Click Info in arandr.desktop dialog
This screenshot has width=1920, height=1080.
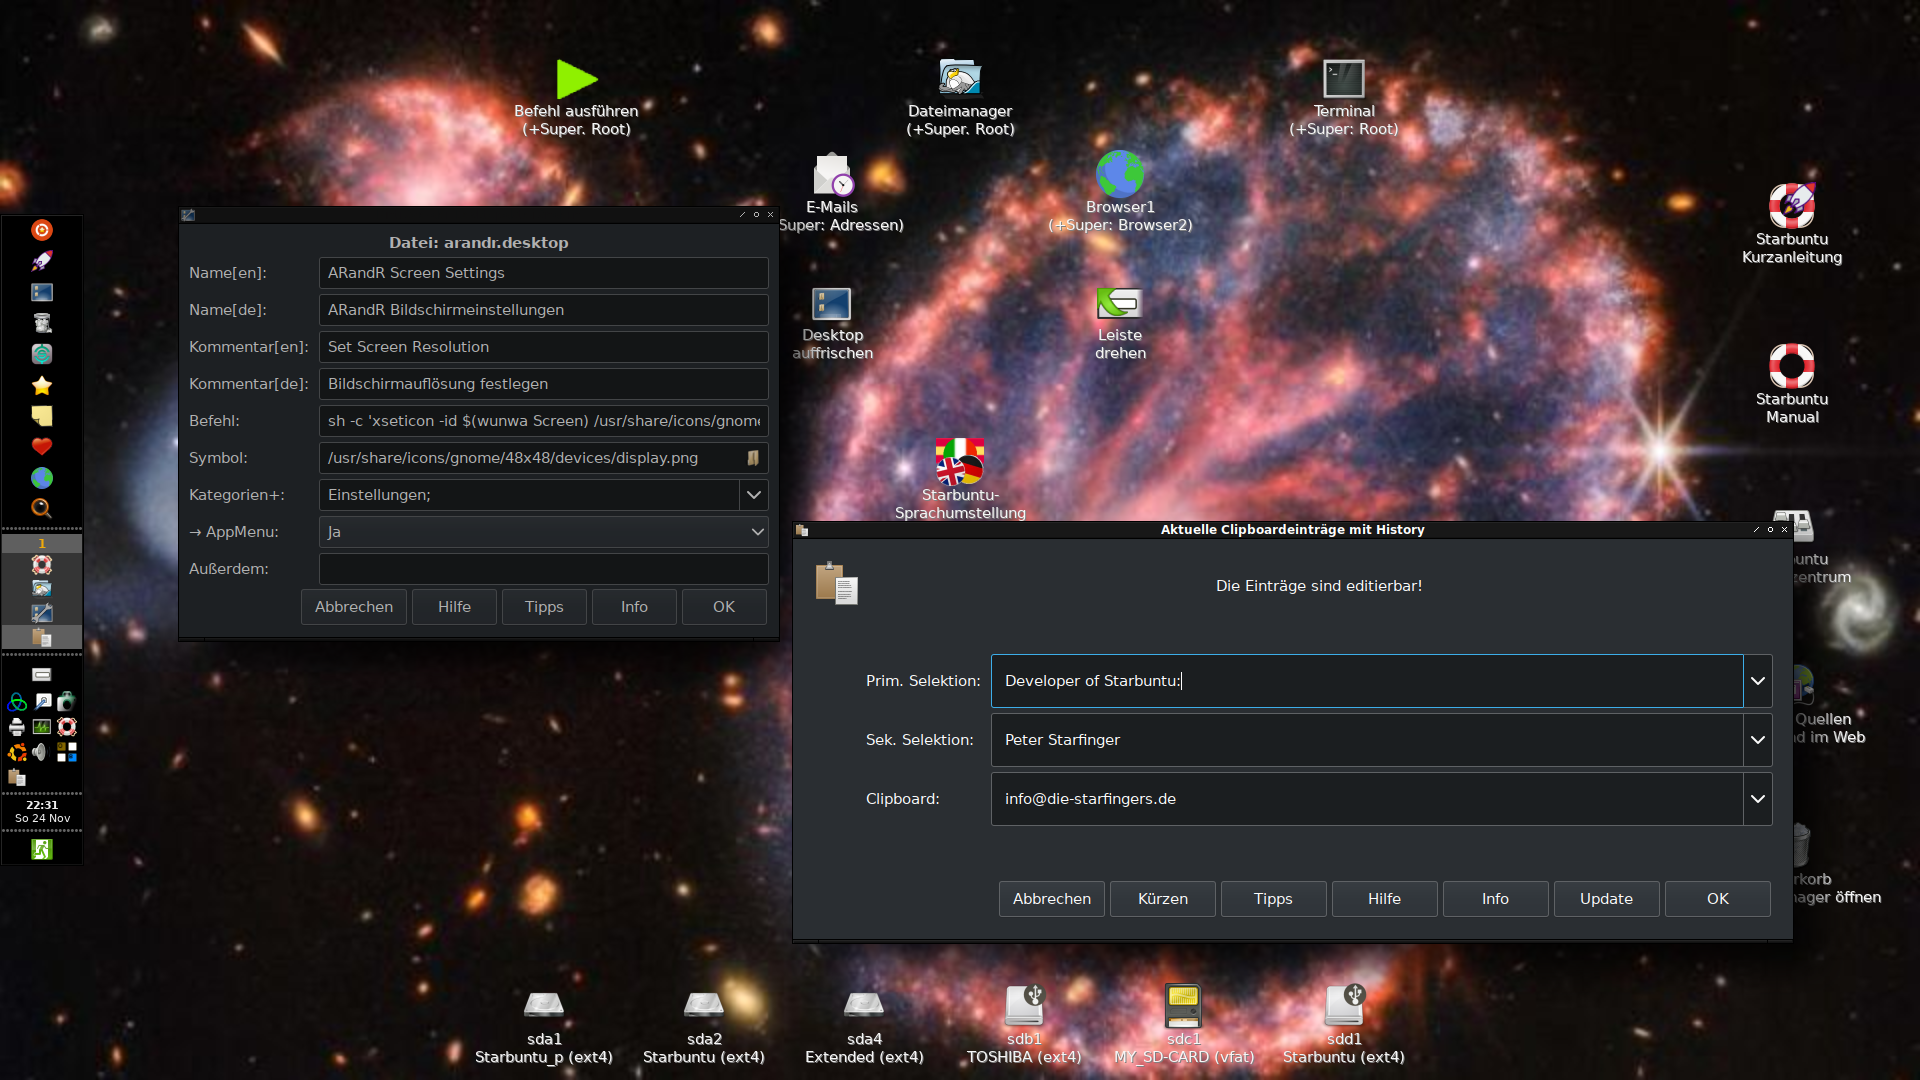point(634,607)
